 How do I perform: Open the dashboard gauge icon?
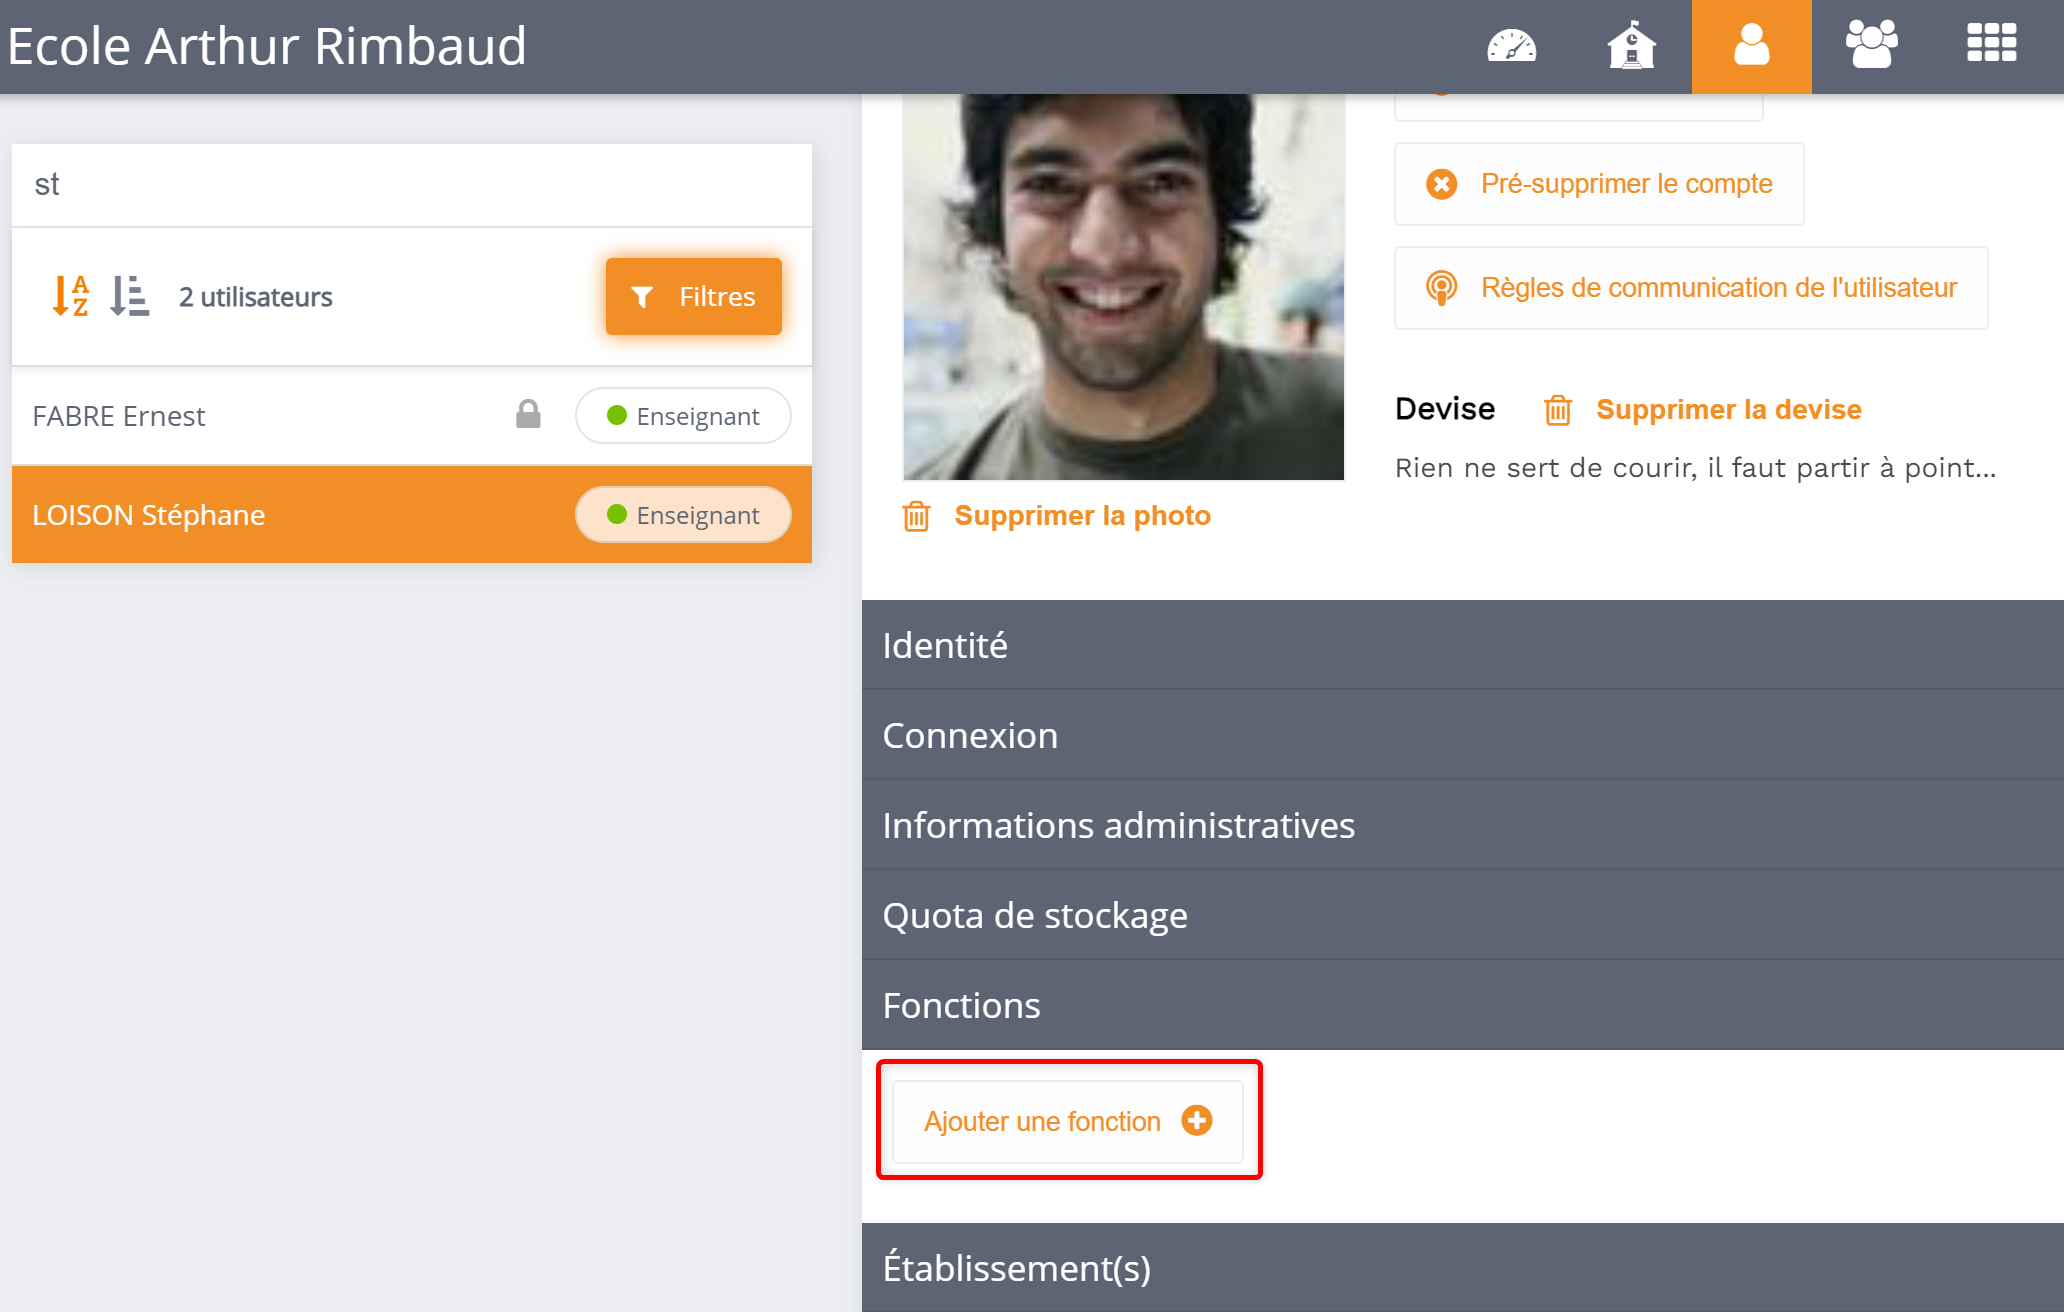click(x=1511, y=46)
